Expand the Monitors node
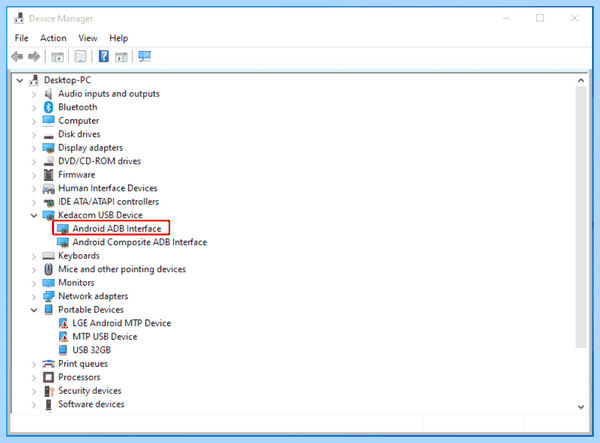The width and height of the screenshot is (600, 443). tap(34, 283)
